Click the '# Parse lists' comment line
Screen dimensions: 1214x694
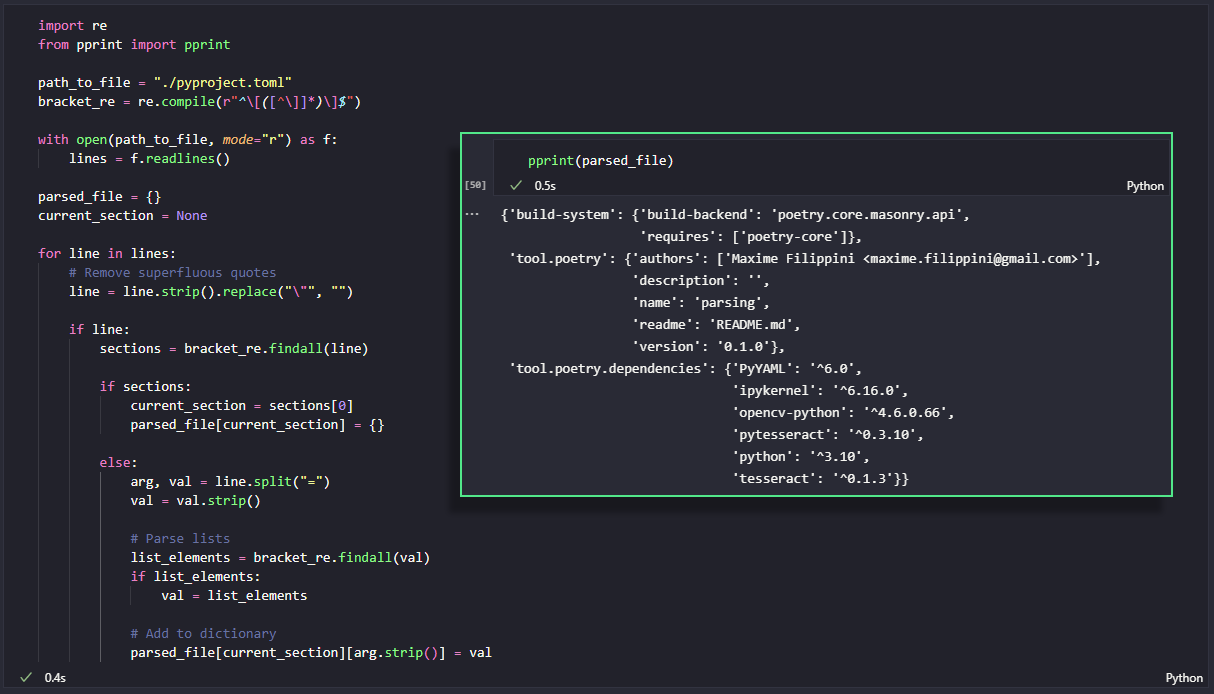coord(179,538)
